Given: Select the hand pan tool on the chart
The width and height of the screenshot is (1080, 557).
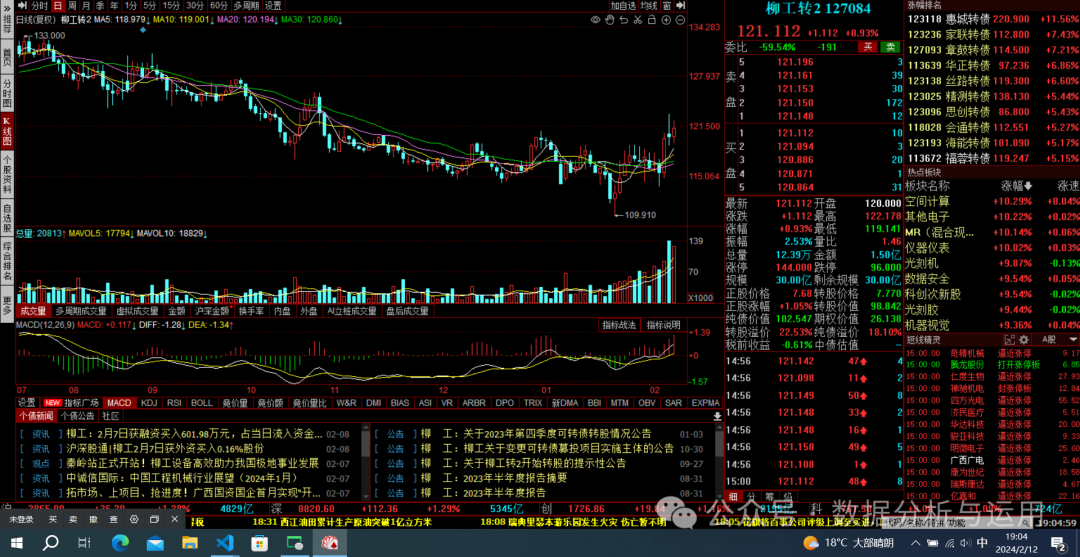Looking at the screenshot, I should click(x=609, y=20).
